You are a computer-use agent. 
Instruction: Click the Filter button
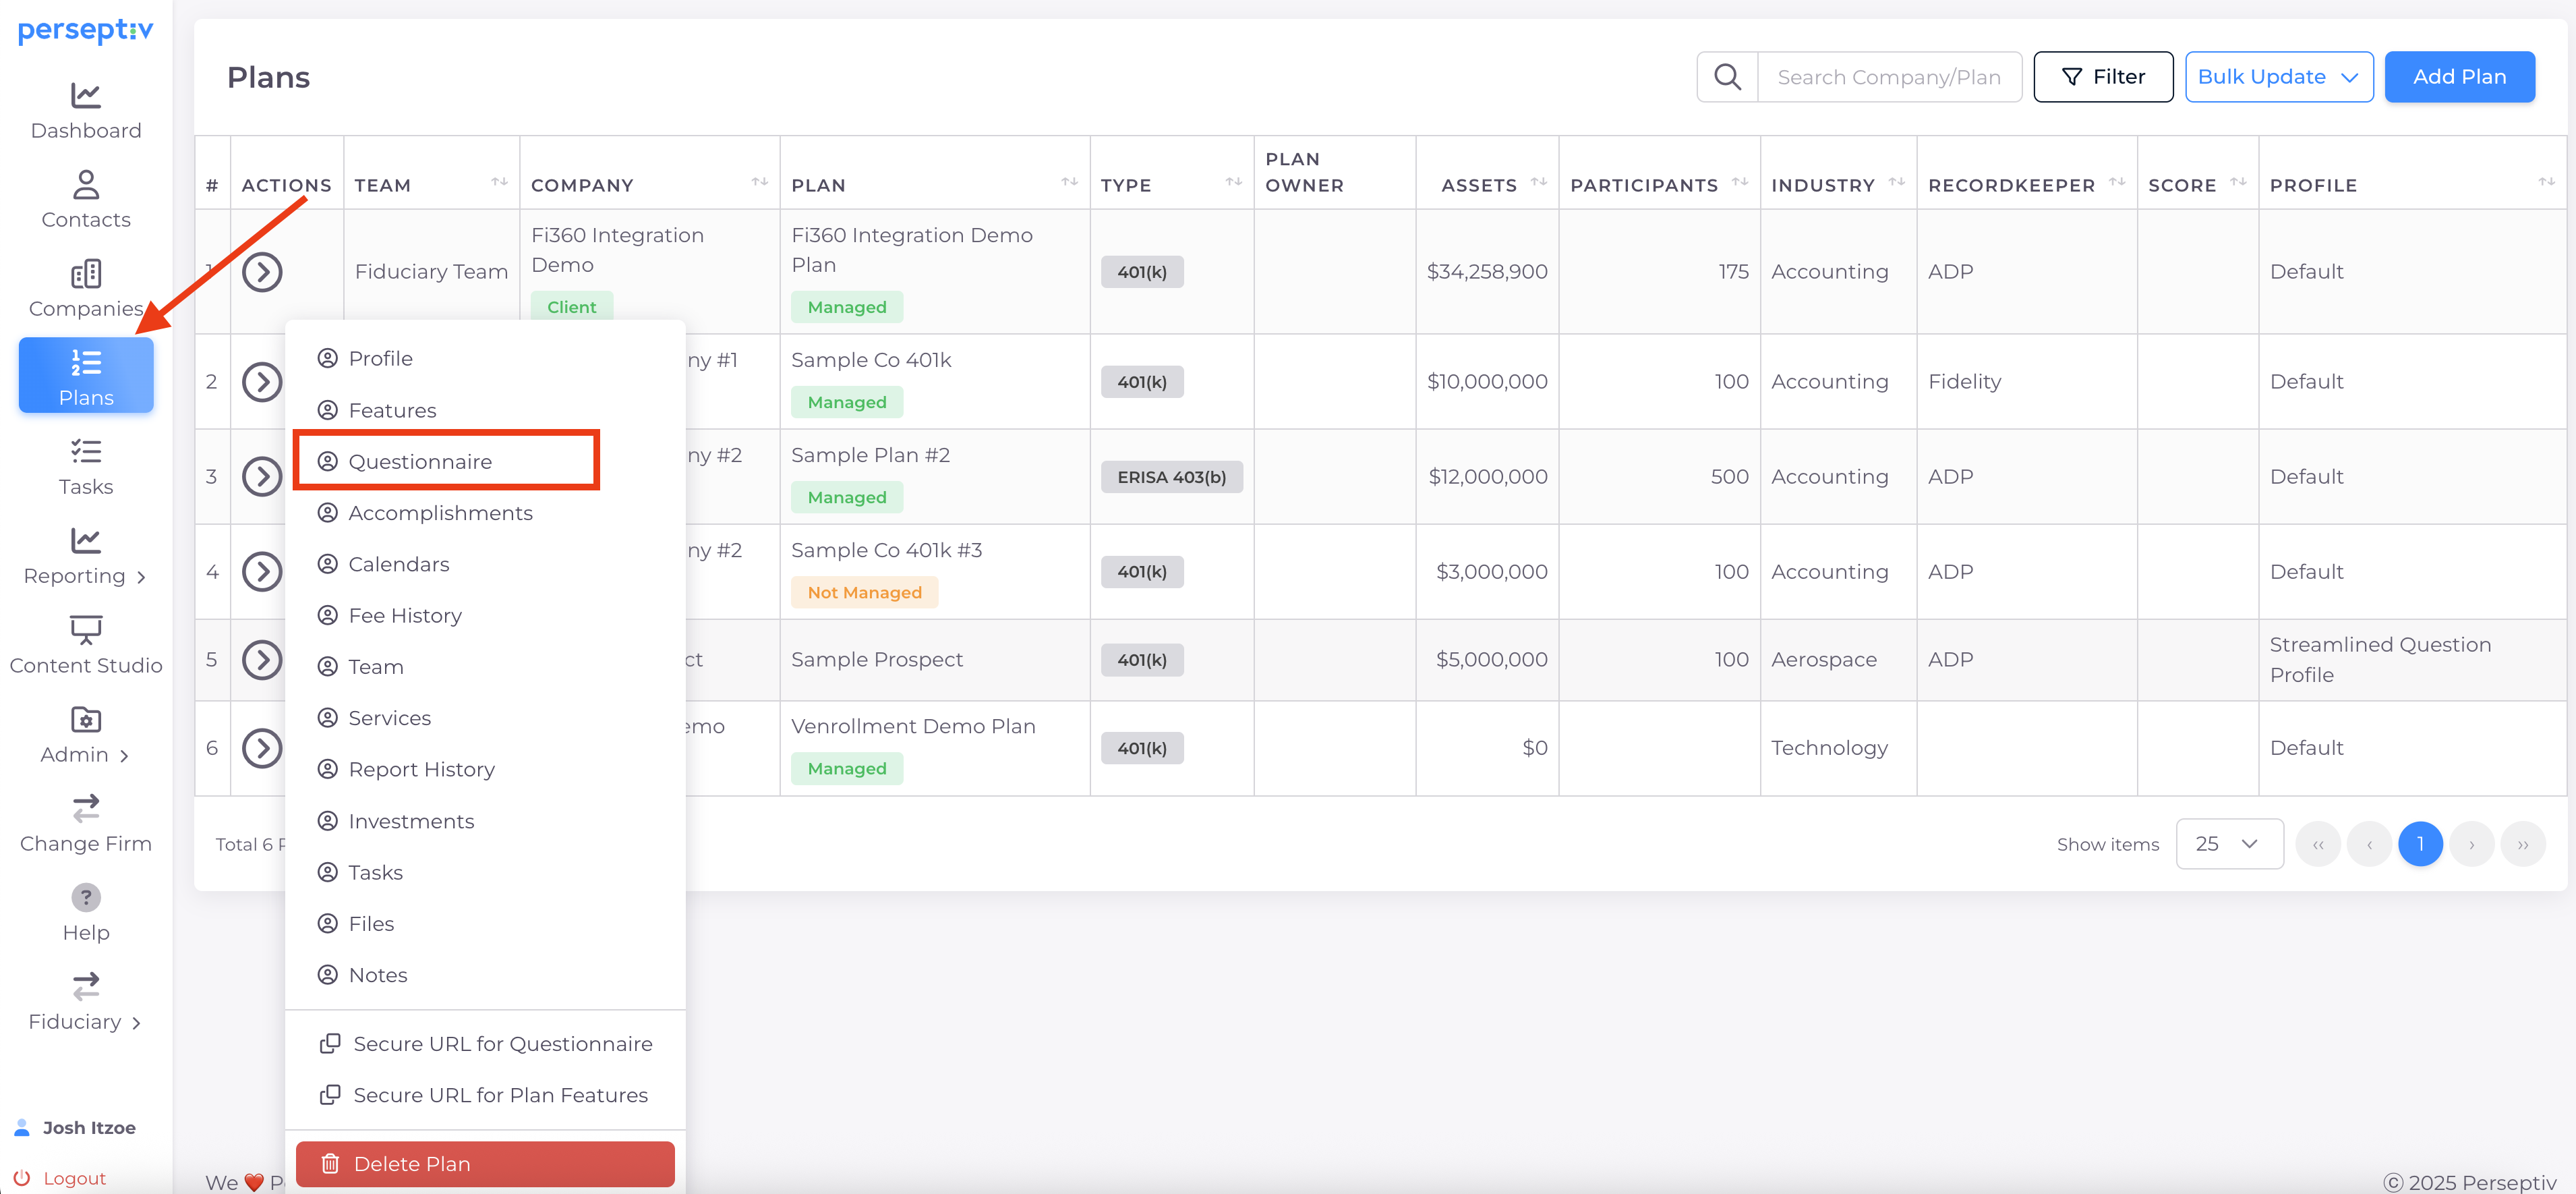click(2102, 77)
